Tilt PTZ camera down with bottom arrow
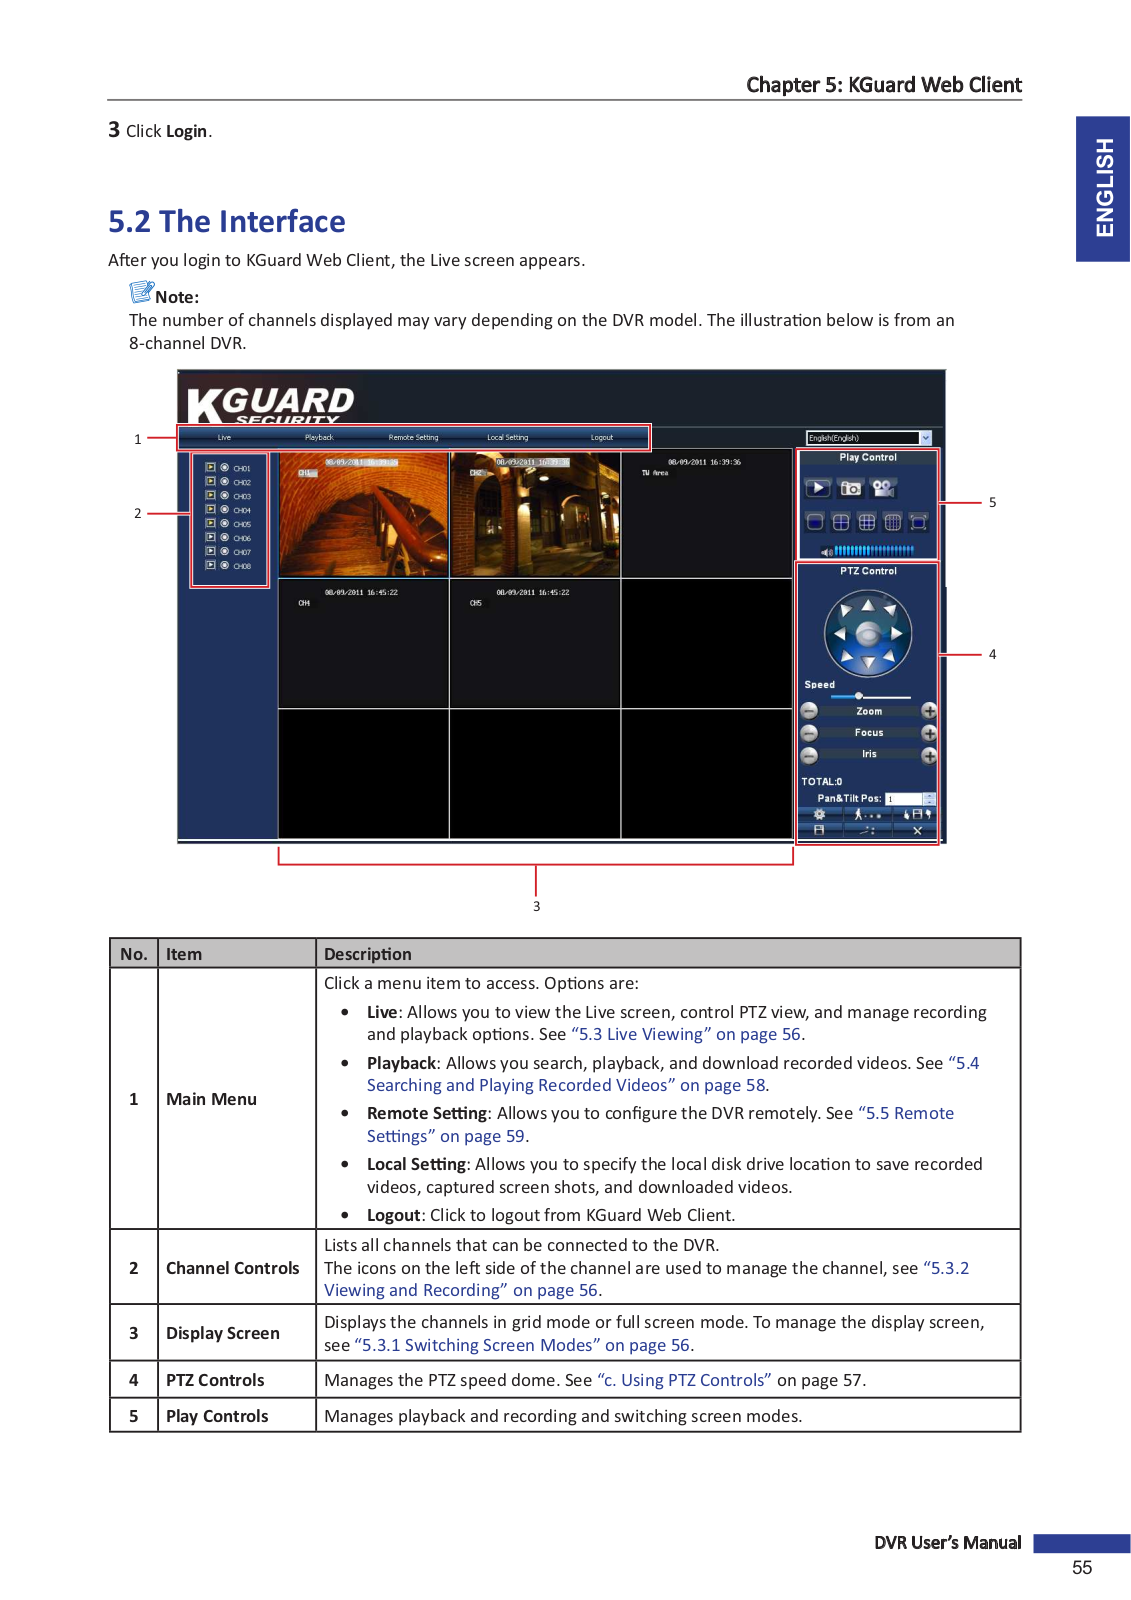This screenshot has height=1600, width=1131. pyautogui.click(x=868, y=662)
